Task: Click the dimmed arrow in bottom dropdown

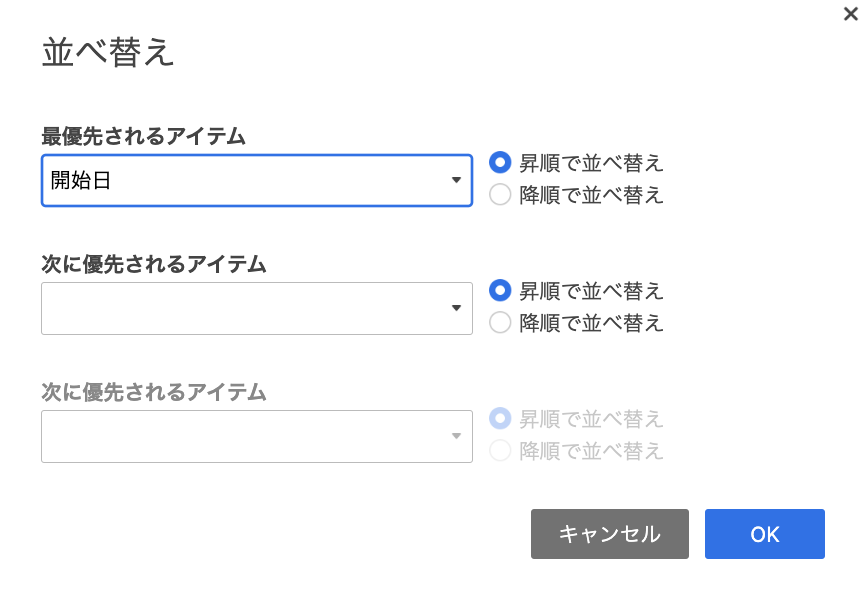Action: point(456,436)
